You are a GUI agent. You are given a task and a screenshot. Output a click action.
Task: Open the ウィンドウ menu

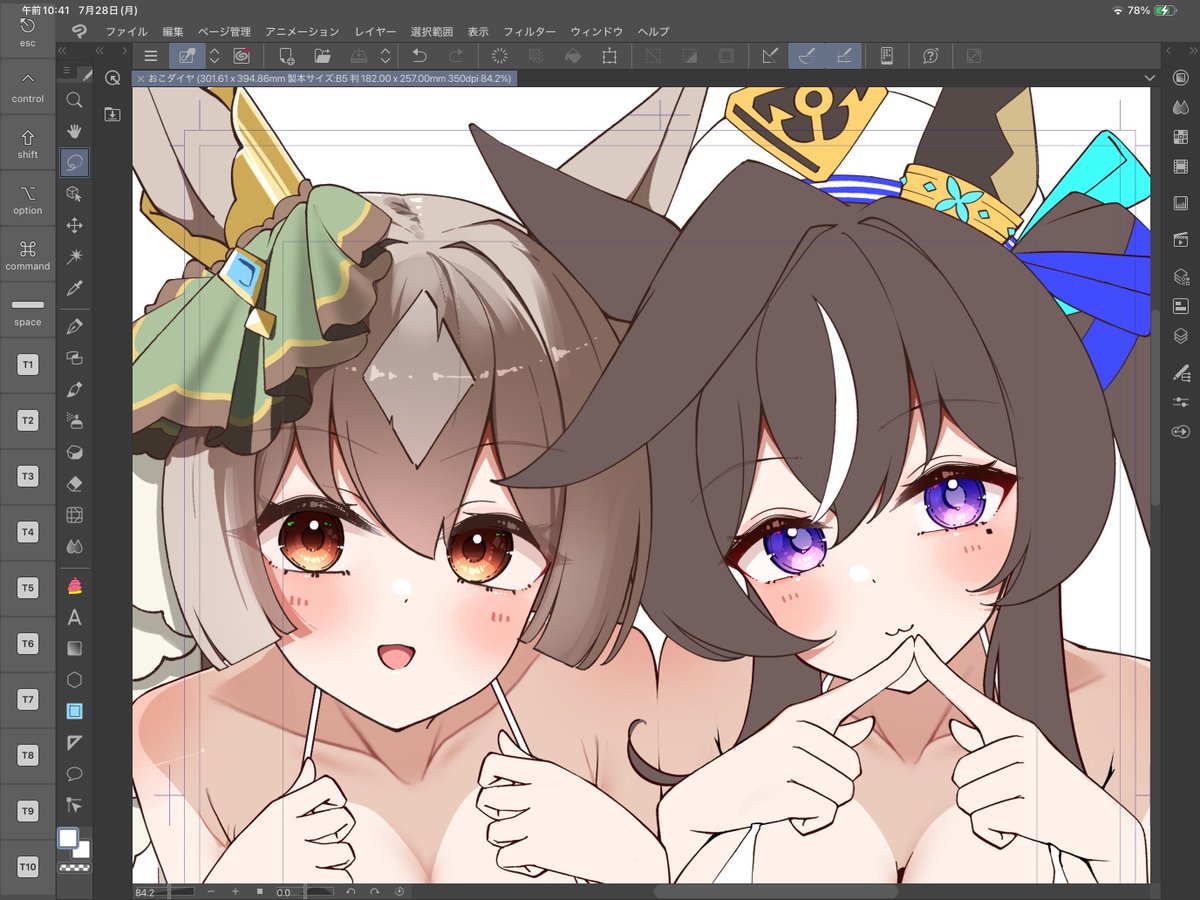tap(596, 32)
